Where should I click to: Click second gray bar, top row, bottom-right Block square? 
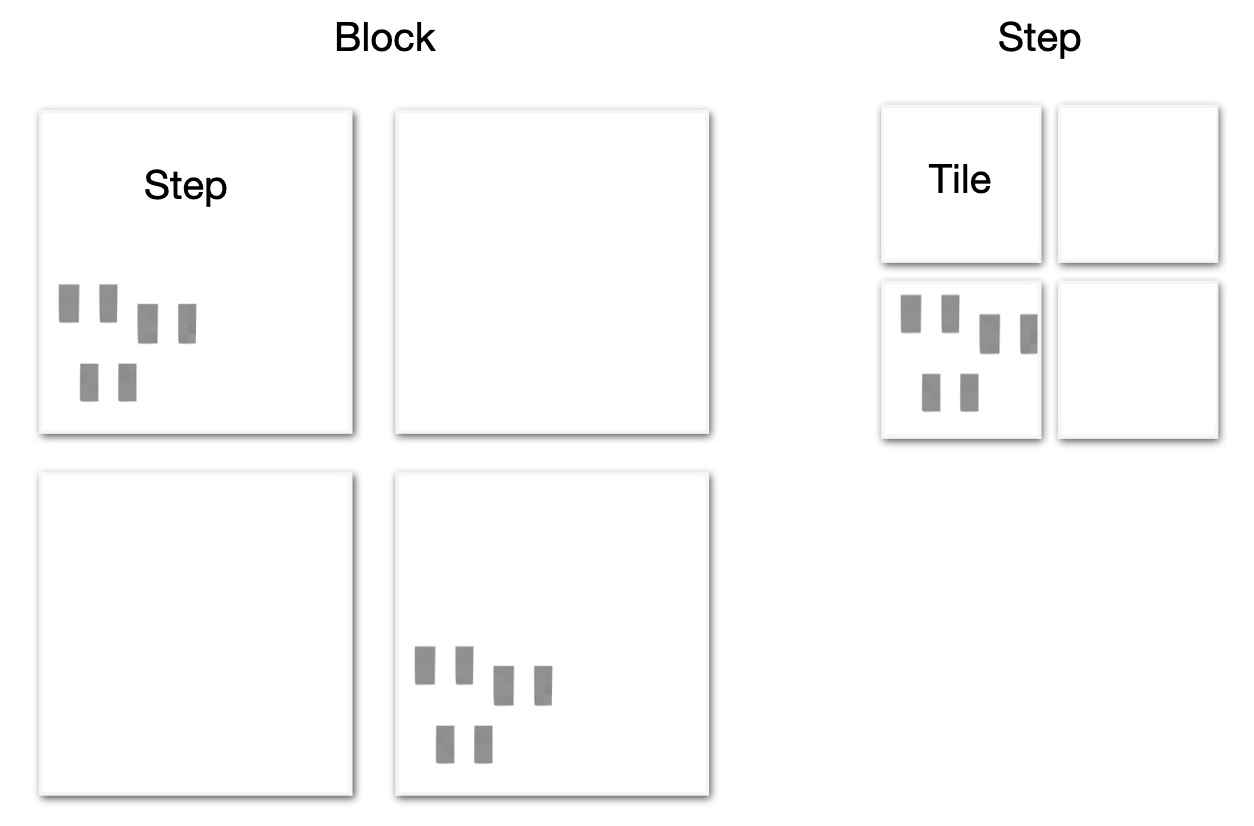[x=464, y=665]
